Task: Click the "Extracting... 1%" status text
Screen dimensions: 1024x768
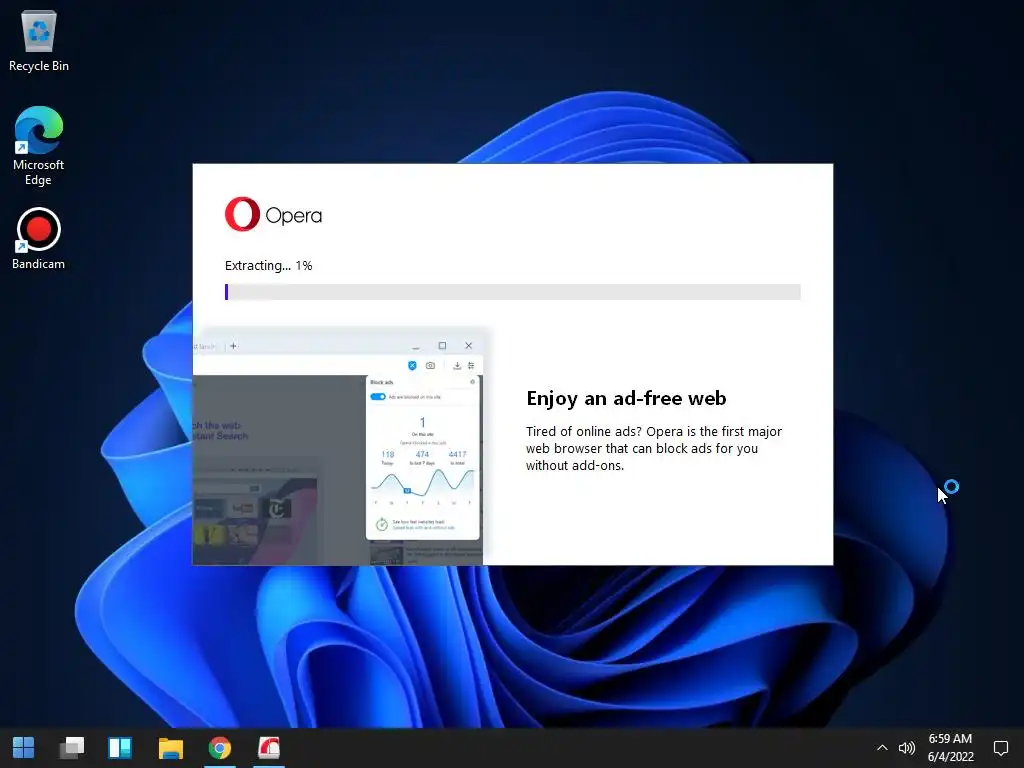Action: [268, 266]
